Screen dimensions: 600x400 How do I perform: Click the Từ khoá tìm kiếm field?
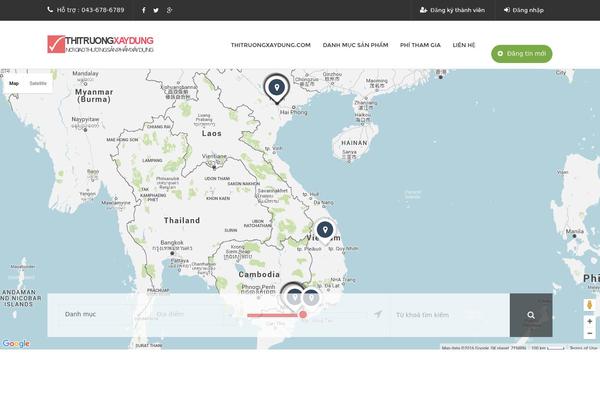pos(448,315)
